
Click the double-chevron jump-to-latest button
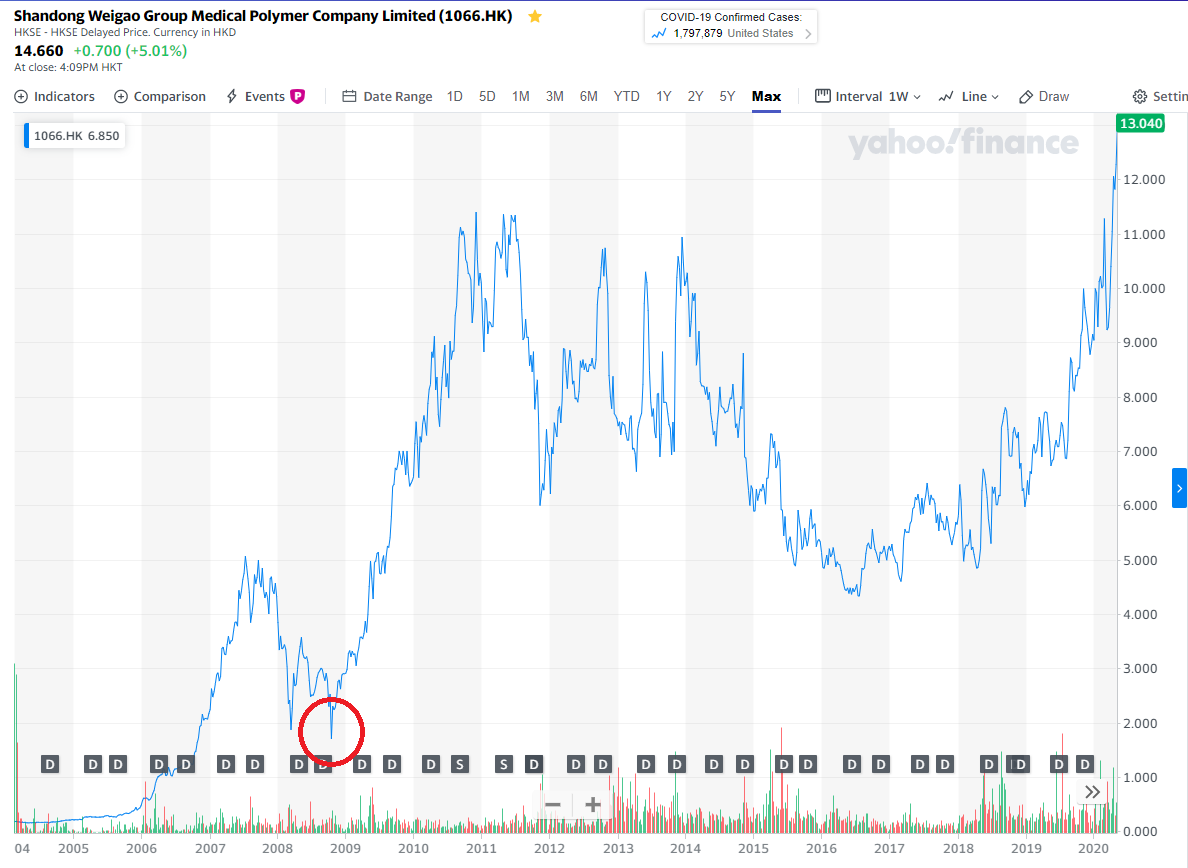coord(1092,792)
